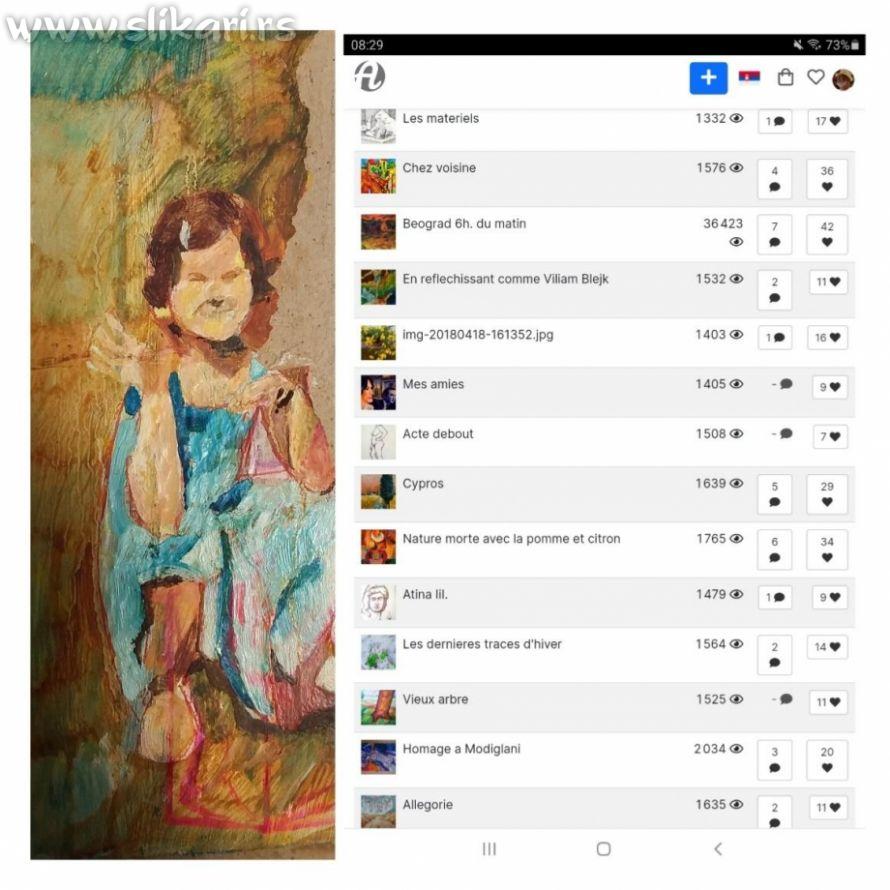Open the 'Homage a Modiglani' title link
The width and height of the screenshot is (890, 890).
461,749
